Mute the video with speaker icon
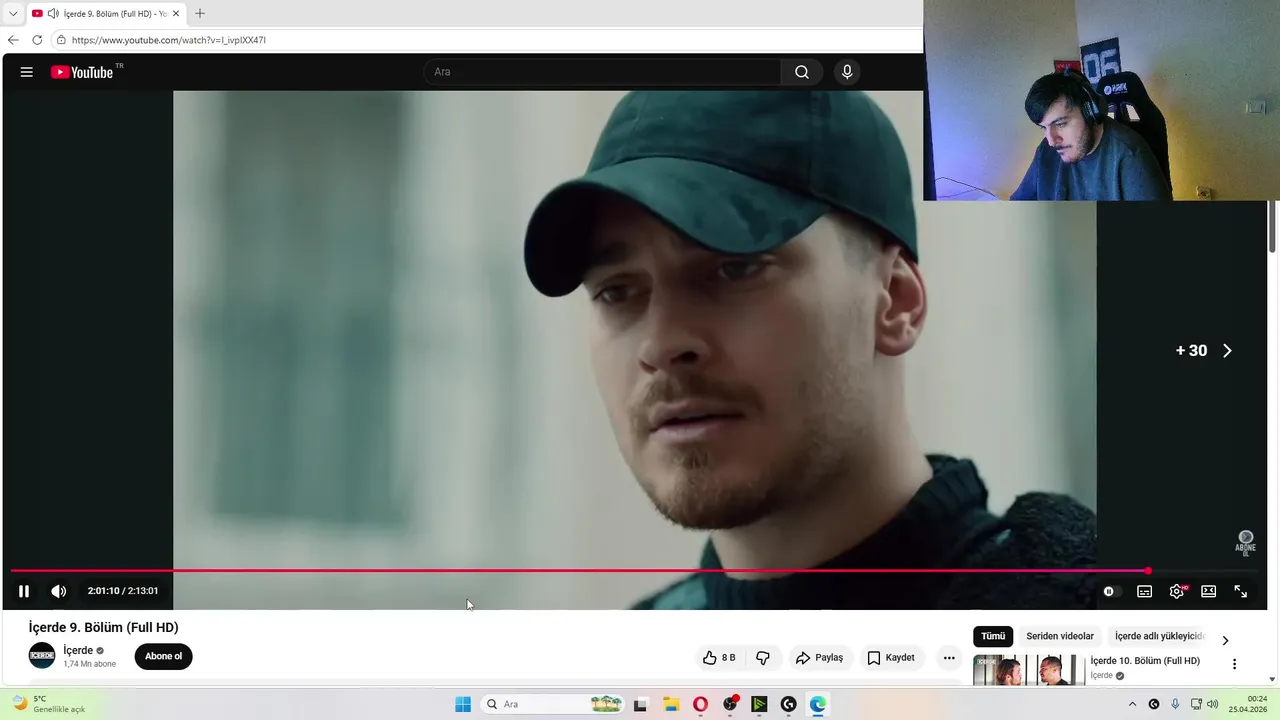 pyautogui.click(x=59, y=591)
